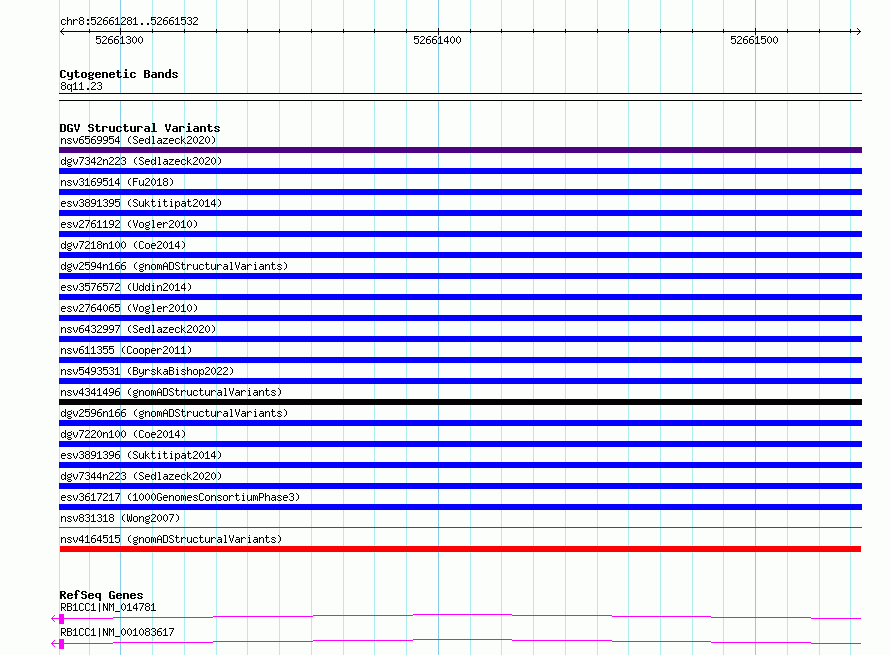Viewport: 890px width, 655px height.
Task: Select variant esv2764065 (Vogler2010) label
Action: [129, 308]
